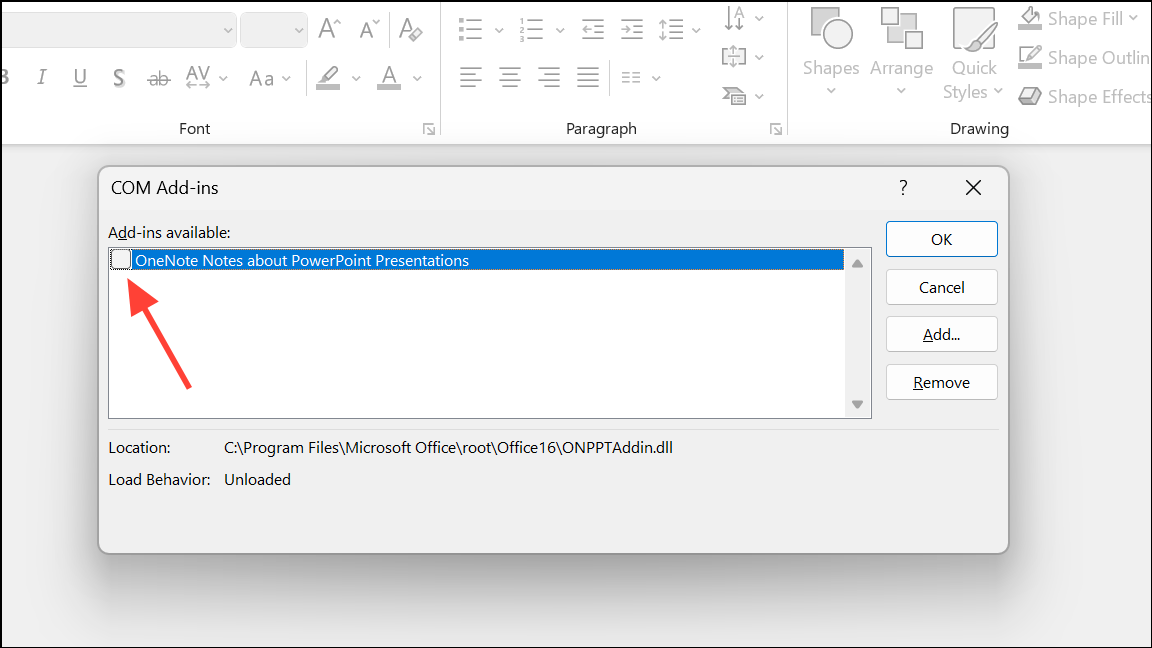Image resolution: width=1152 pixels, height=648 pixels.
Task: Click the Remove button
Action: point(941,382)
